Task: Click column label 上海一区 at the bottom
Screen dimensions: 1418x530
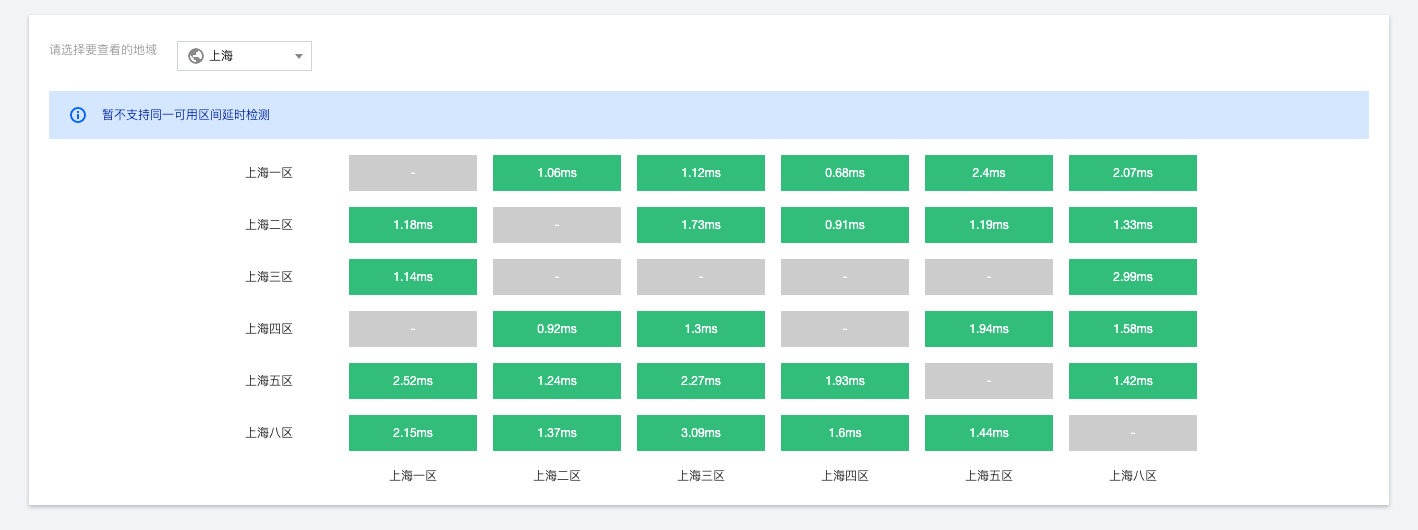Action: point(413,476)
